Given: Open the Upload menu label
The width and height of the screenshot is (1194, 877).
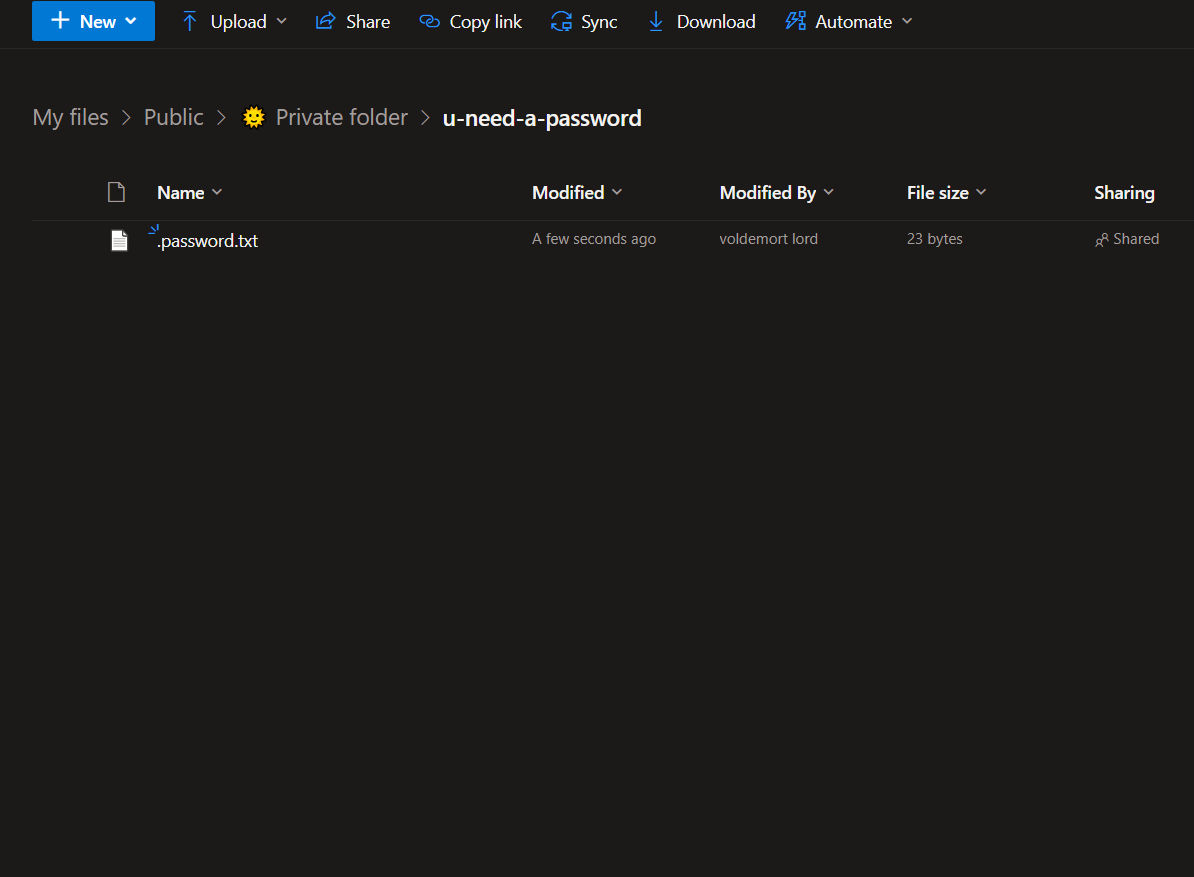Looking at the screenshot, I should pyautogui.click(x=238, y=22).
